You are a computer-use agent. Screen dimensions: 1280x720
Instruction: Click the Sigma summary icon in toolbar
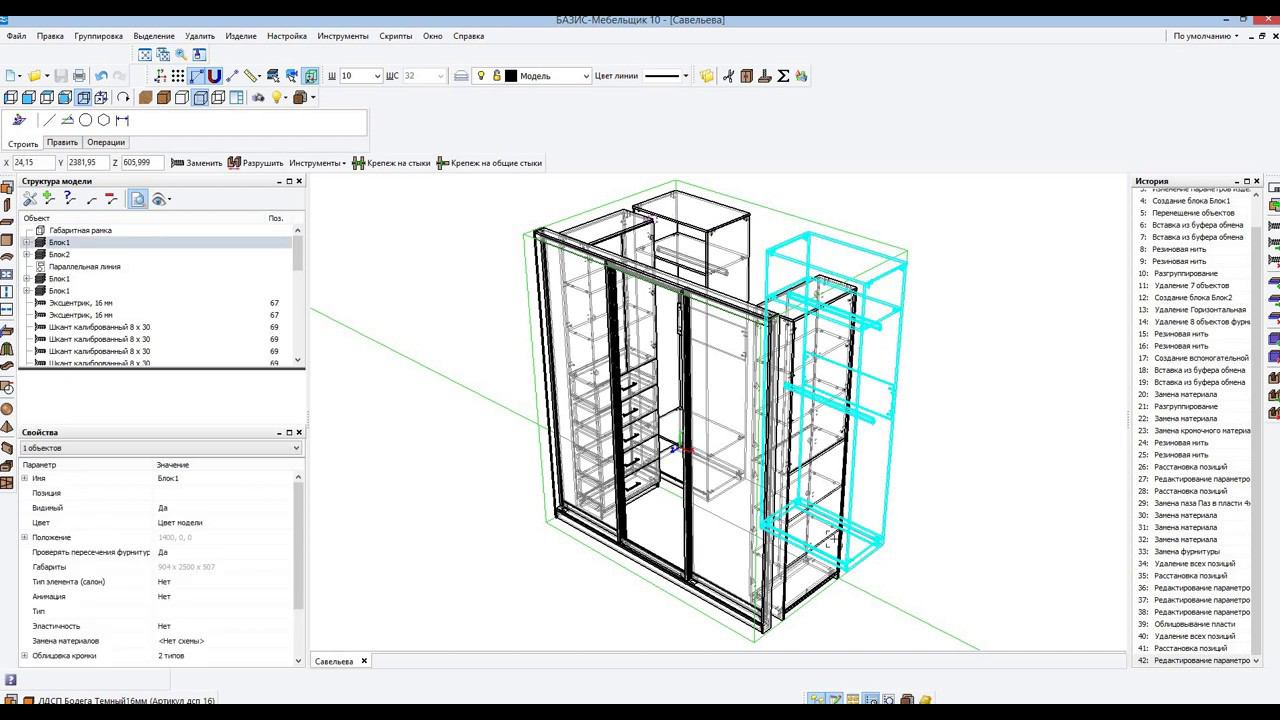click(783, 76)
